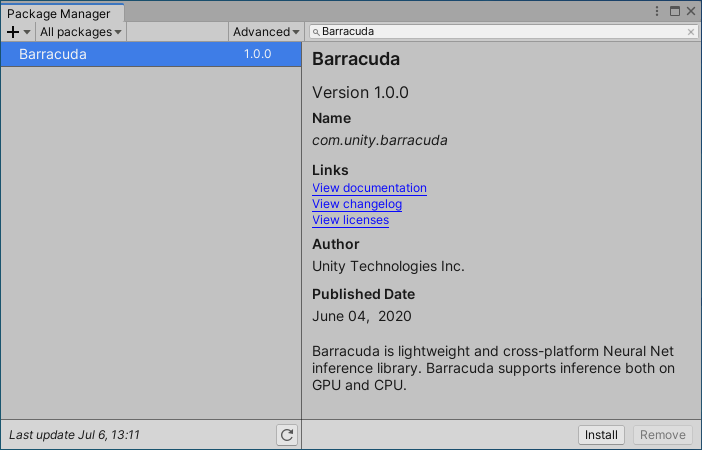Open the Advanced dropdown

[266, 32]
